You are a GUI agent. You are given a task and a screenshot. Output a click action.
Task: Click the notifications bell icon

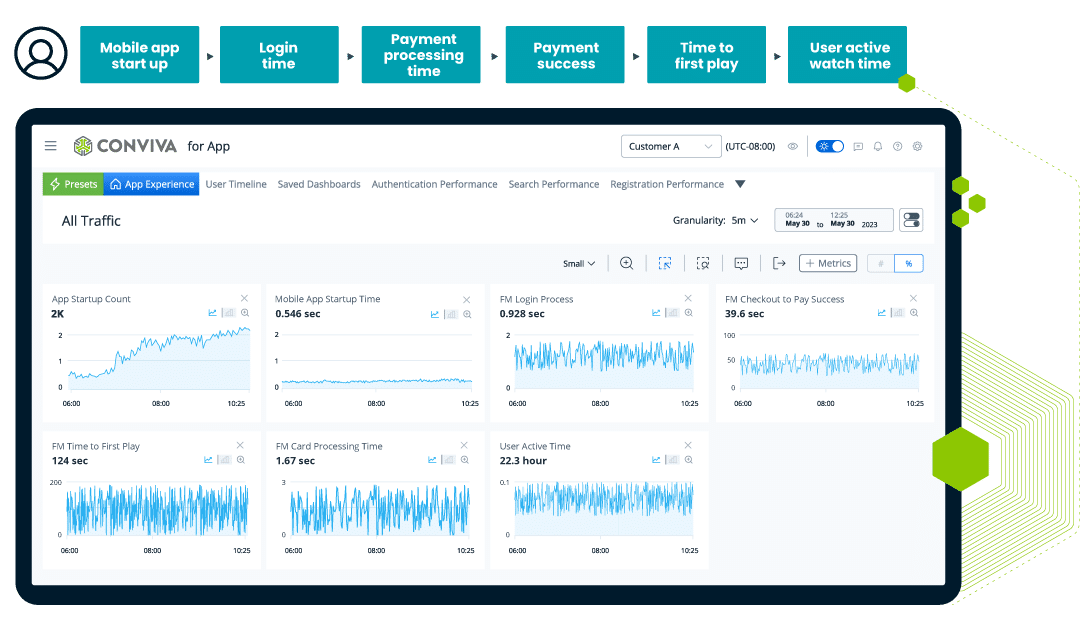coord(878,146)
